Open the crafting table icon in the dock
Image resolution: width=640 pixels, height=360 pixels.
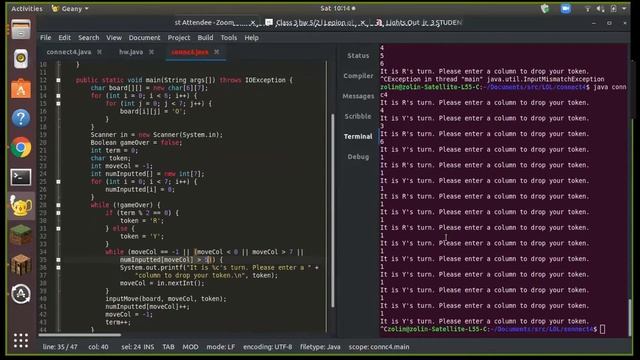click(x=21, y=264)
